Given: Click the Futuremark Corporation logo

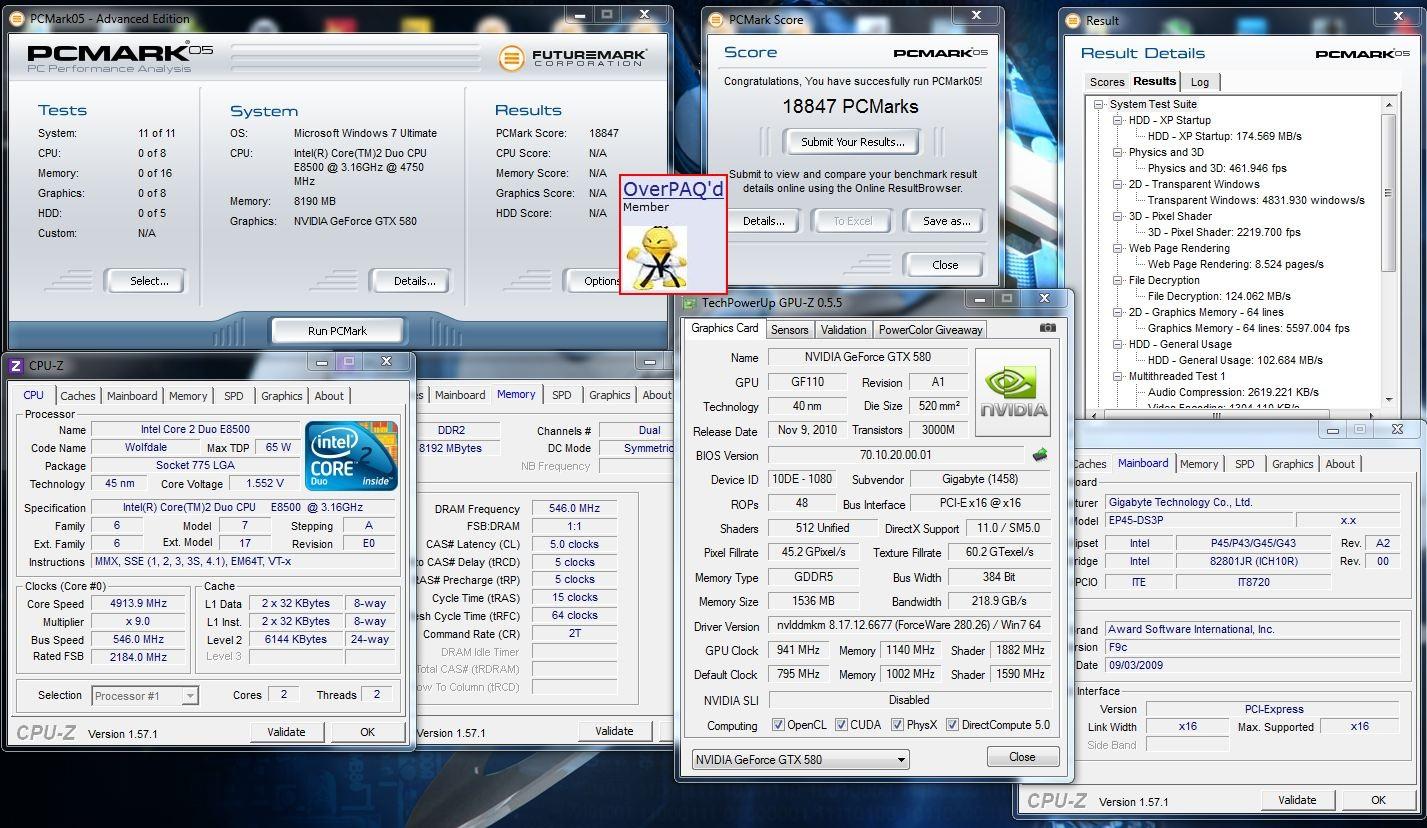Looking at the screenshot, I should point(573,57).
